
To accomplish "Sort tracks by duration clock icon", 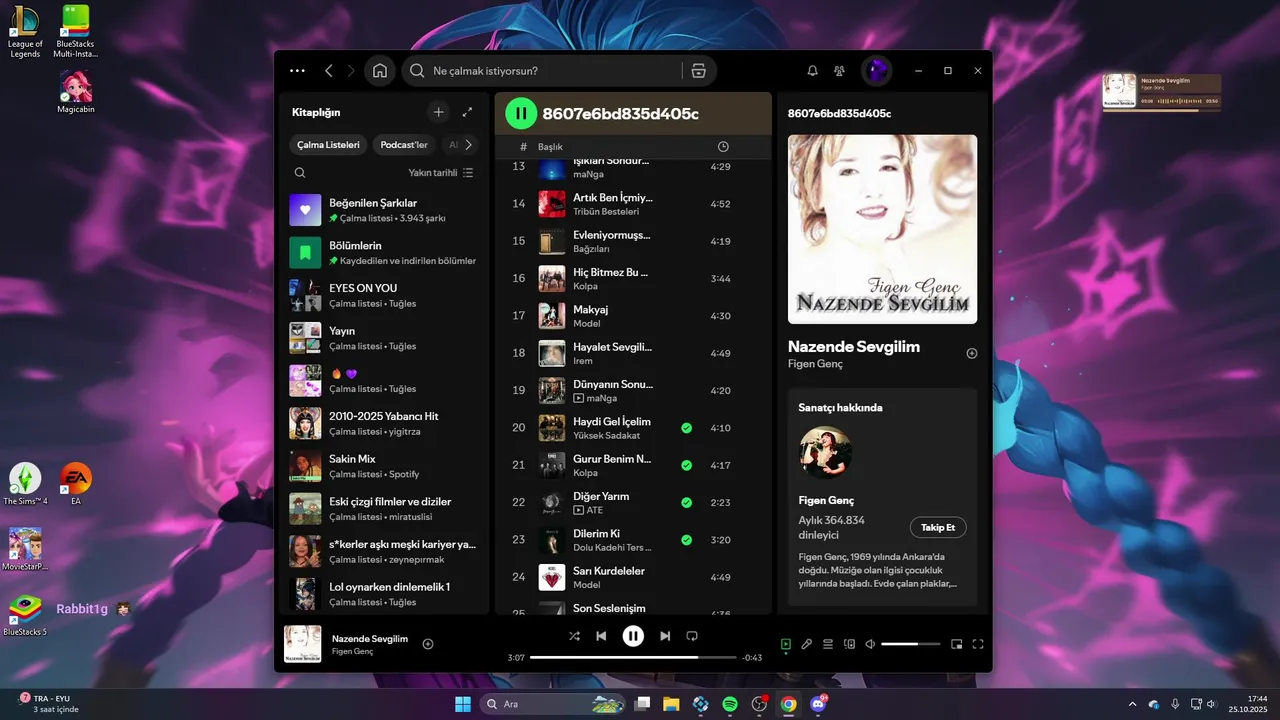I will tap(723, 146).
